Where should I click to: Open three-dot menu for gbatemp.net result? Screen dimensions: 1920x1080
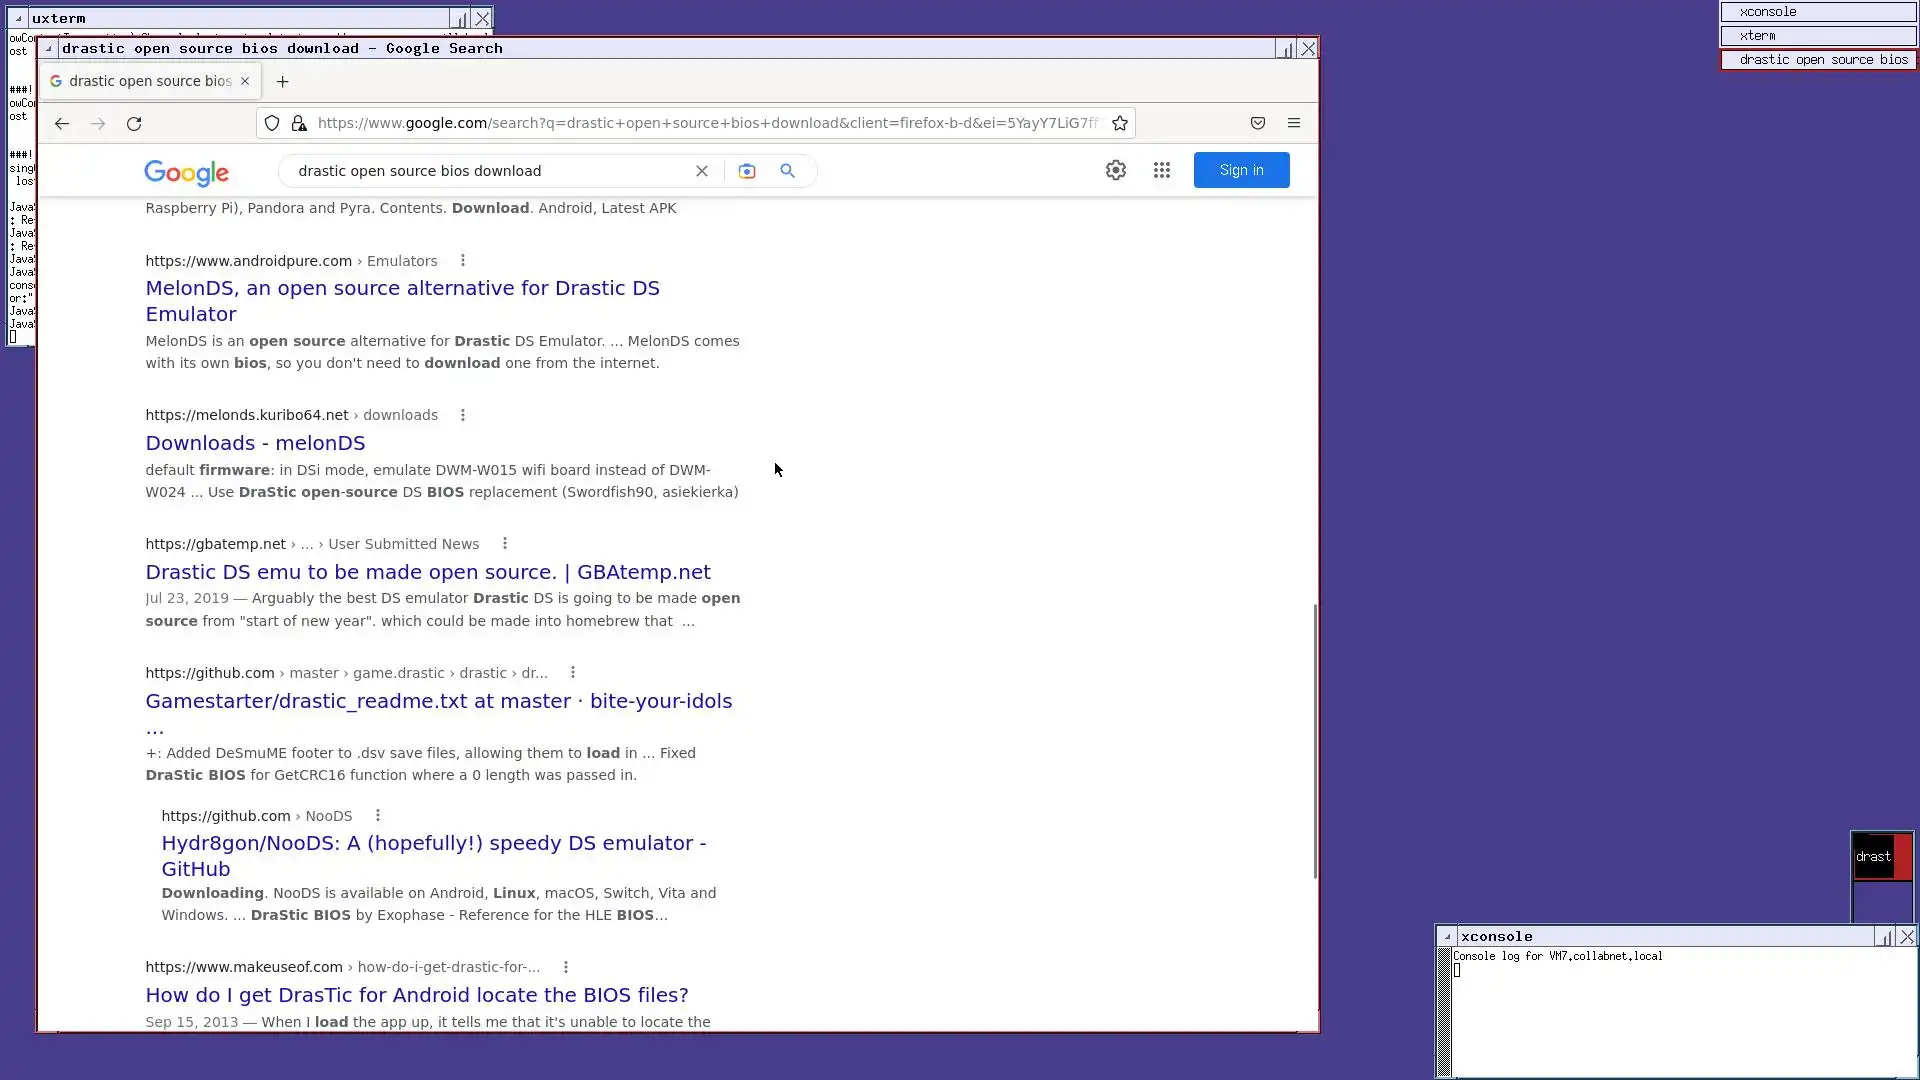click(x=505, y=544)
